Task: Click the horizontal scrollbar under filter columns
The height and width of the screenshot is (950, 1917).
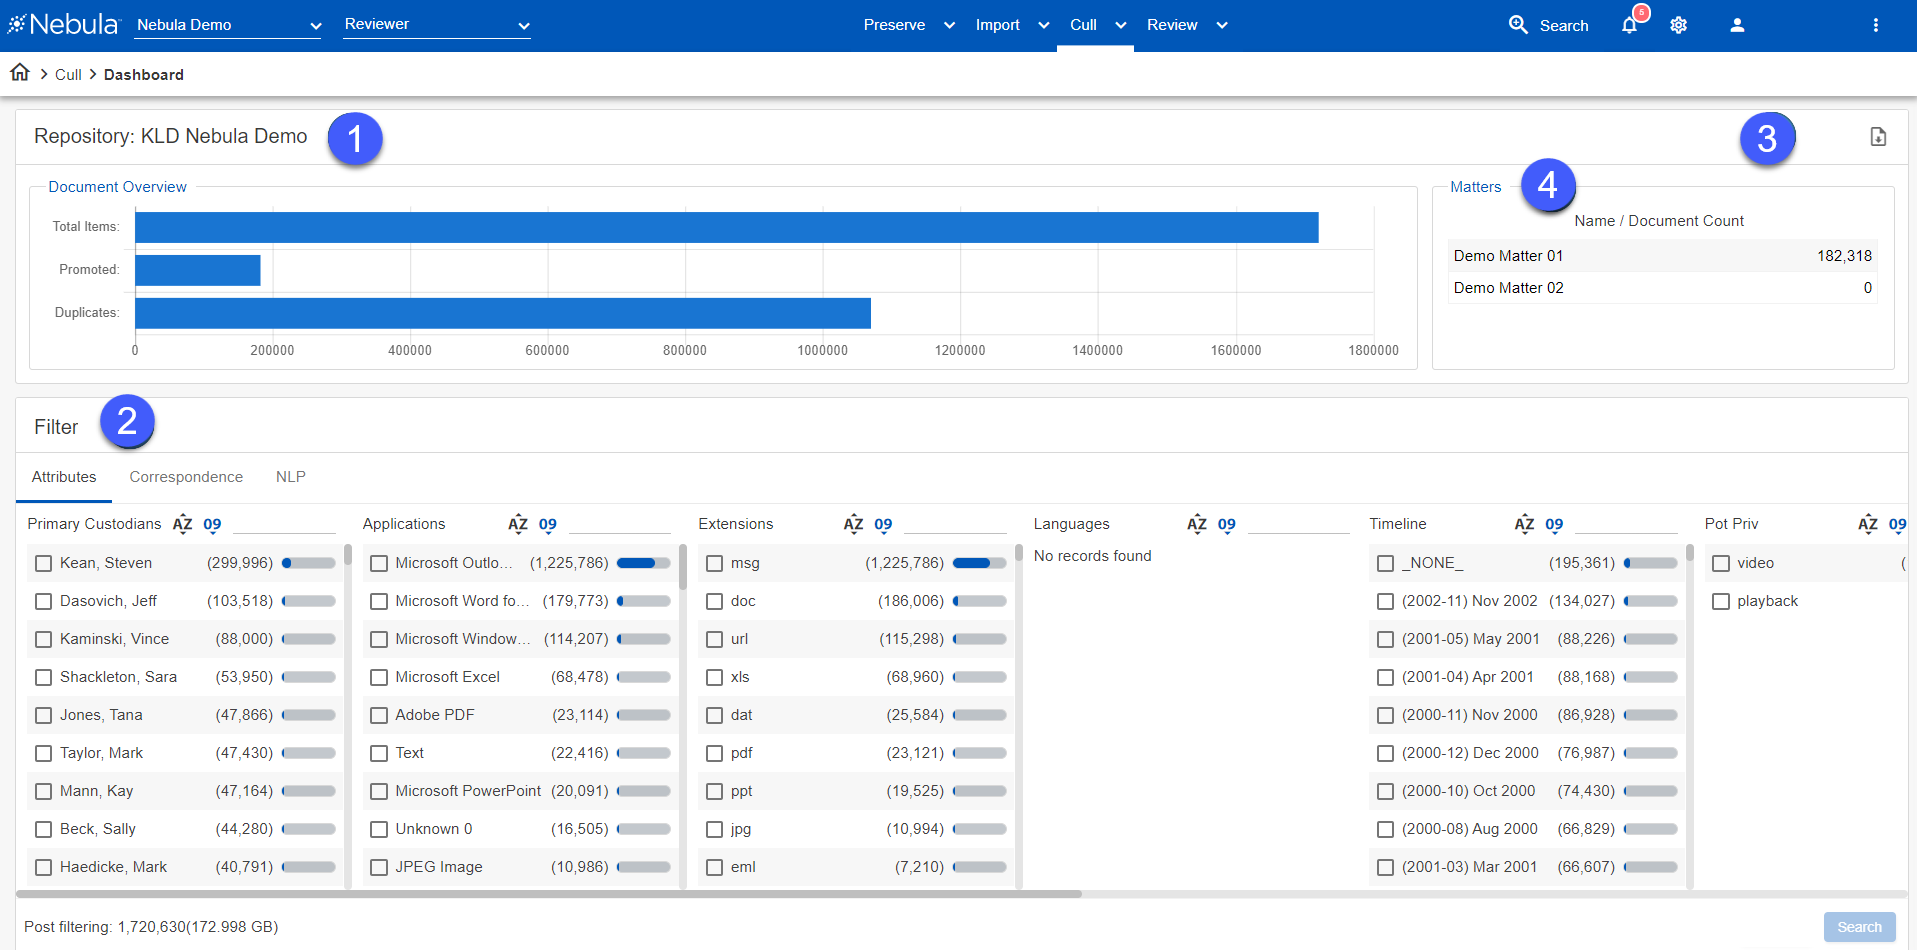Action: tap(549, 894)
